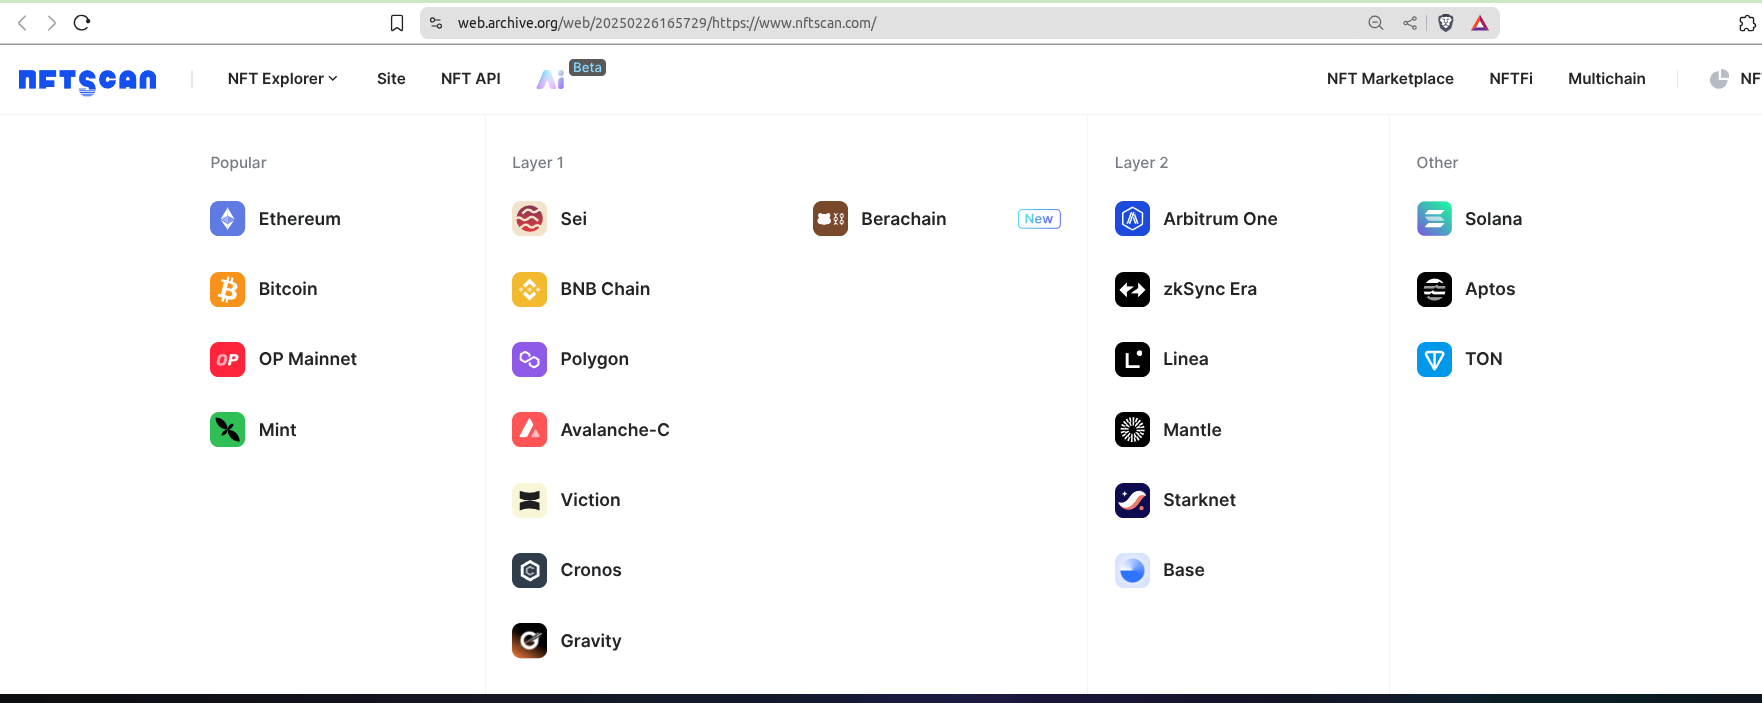Image resolution: width=1762 pixels, height=703 pixels.
Task: Select Starknet chain name
Action: click(x=1199, y=500)
